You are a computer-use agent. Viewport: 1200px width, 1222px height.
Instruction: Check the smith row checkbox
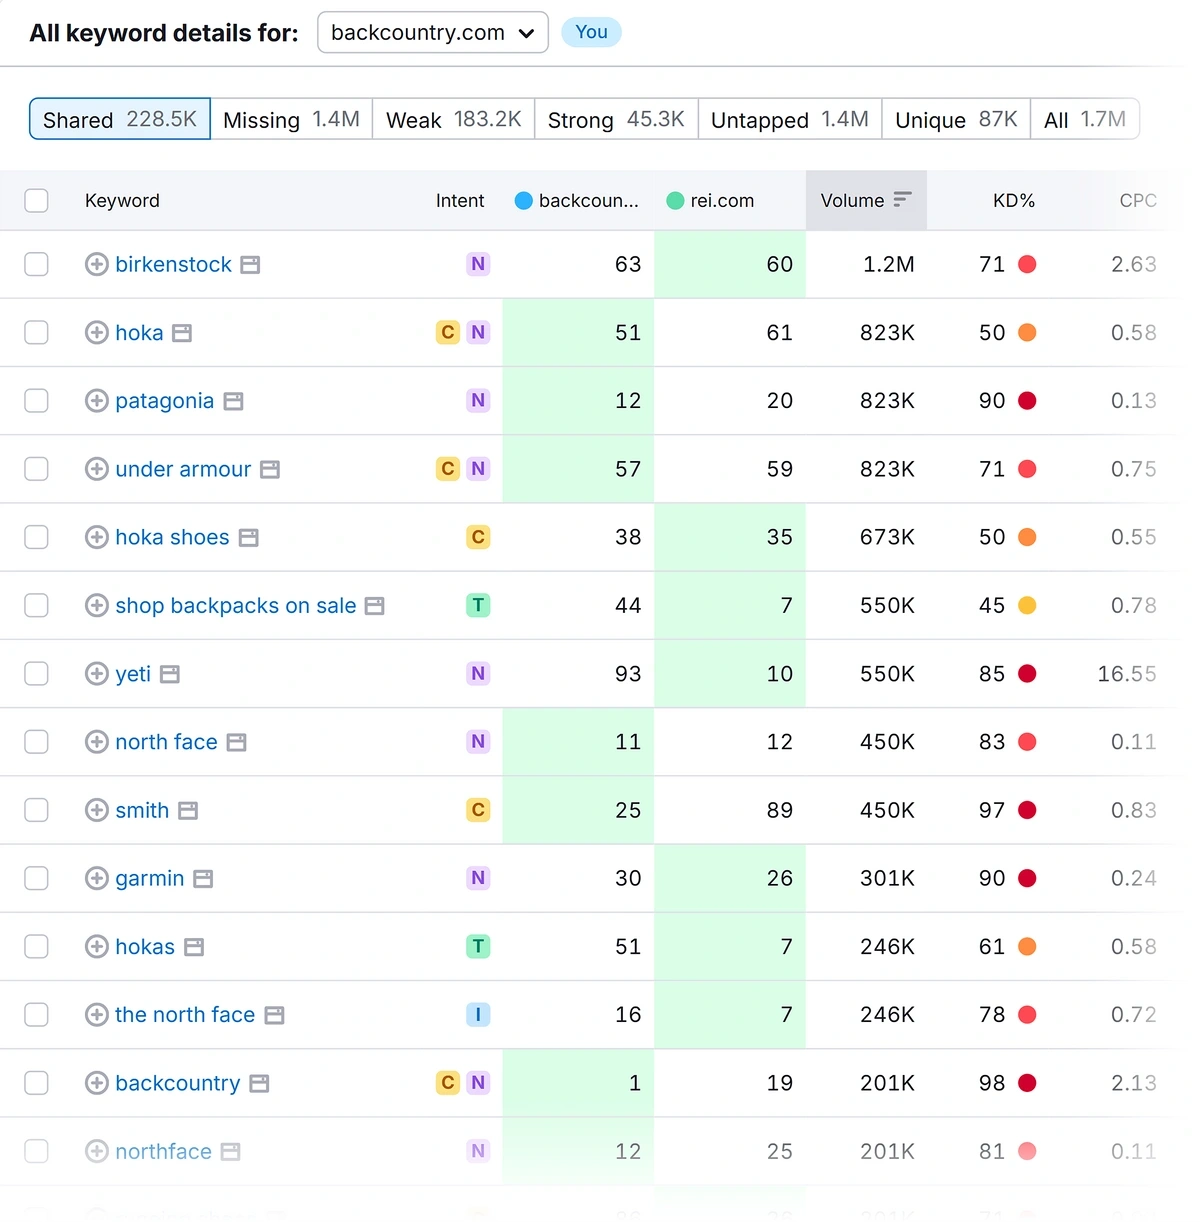(x=37, y=810)
